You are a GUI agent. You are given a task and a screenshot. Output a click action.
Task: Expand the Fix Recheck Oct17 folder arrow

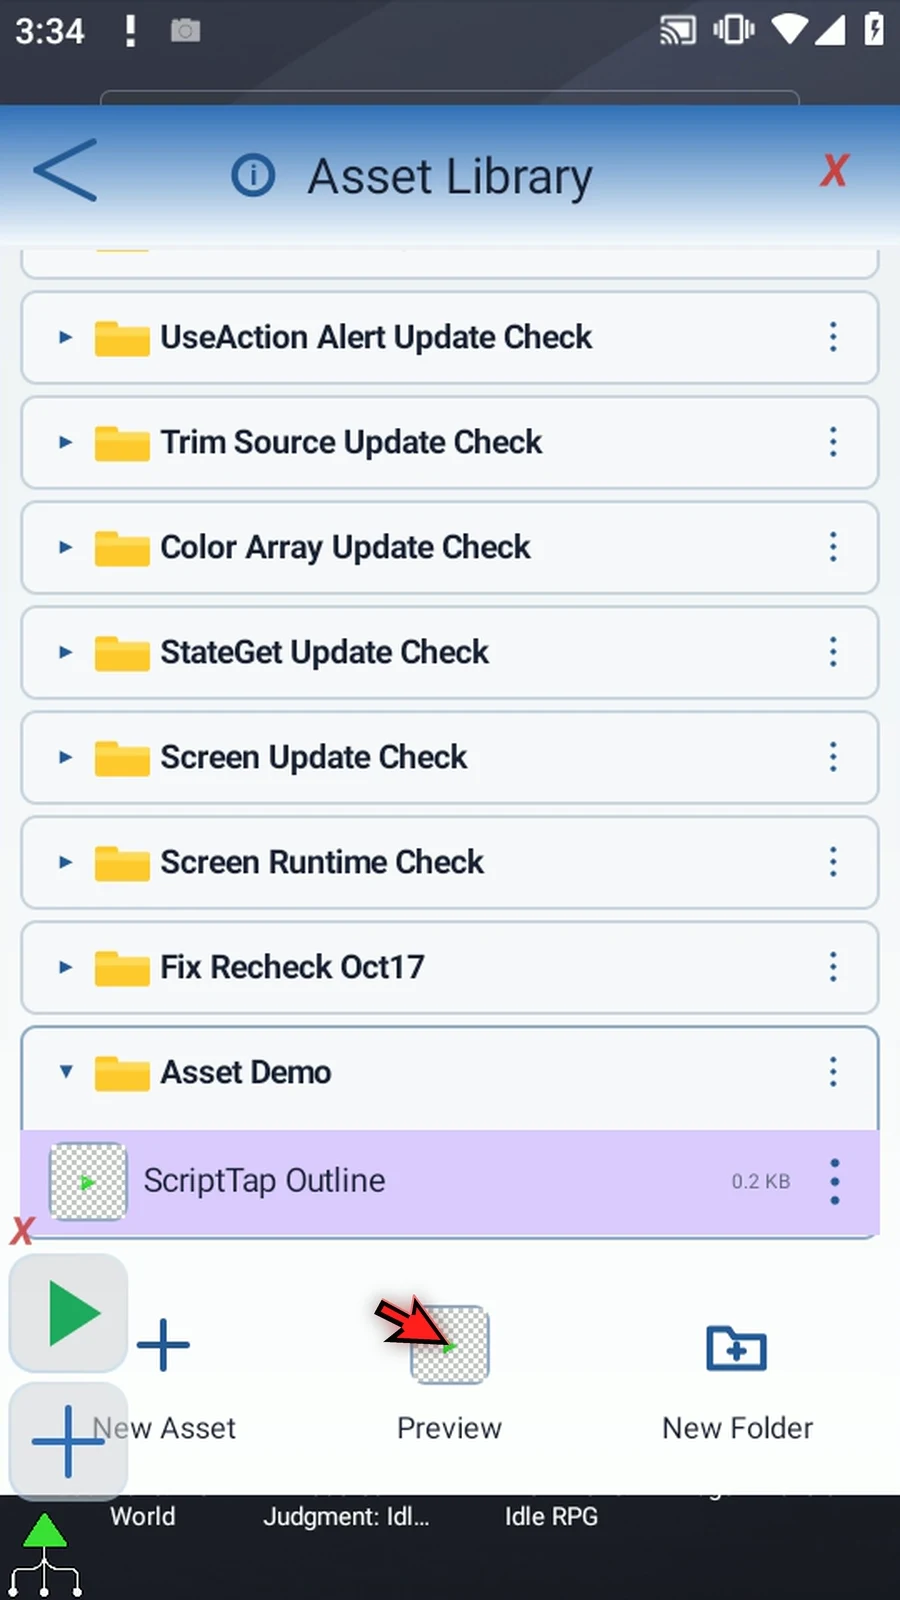66,967
